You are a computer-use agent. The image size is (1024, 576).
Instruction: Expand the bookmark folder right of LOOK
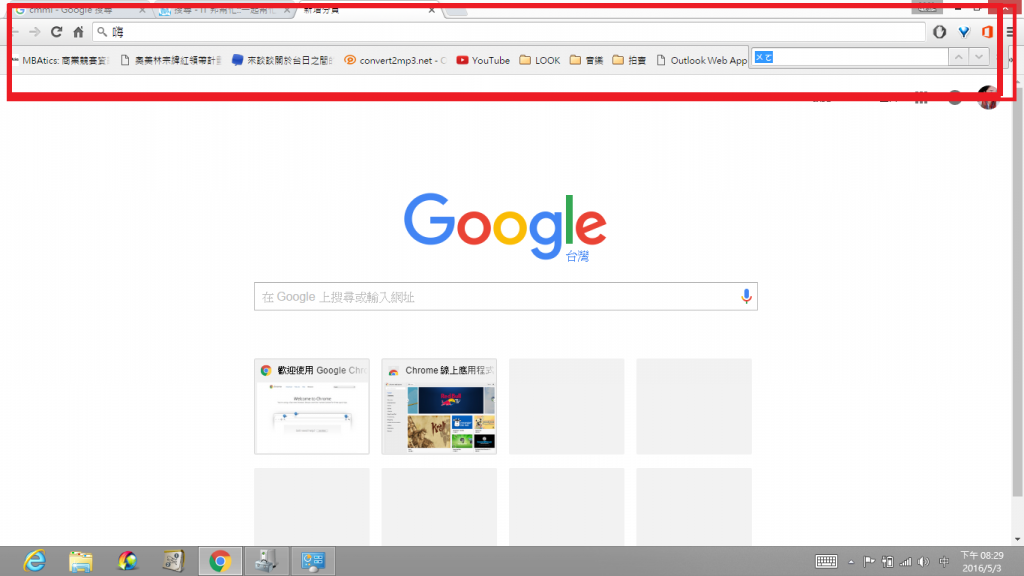pyautogui.click(x=586, y=60)
